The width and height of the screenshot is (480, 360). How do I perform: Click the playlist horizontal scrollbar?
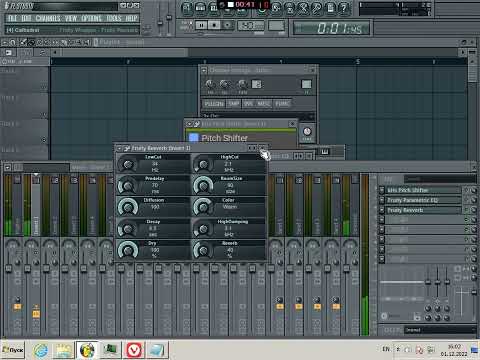(x=125, y=53)
